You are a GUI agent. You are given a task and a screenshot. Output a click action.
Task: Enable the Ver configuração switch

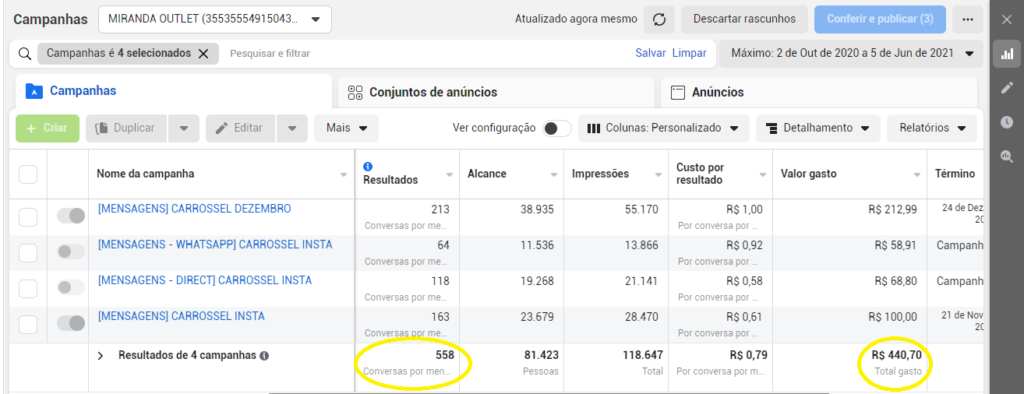pyautogui.click(x=557, y=128)
